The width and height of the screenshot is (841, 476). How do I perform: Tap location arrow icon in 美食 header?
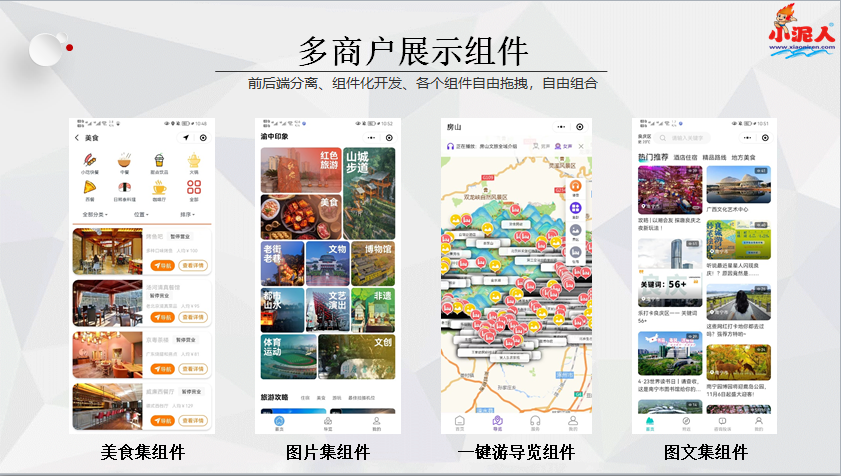pyautogui.click(x=185, y=138)
